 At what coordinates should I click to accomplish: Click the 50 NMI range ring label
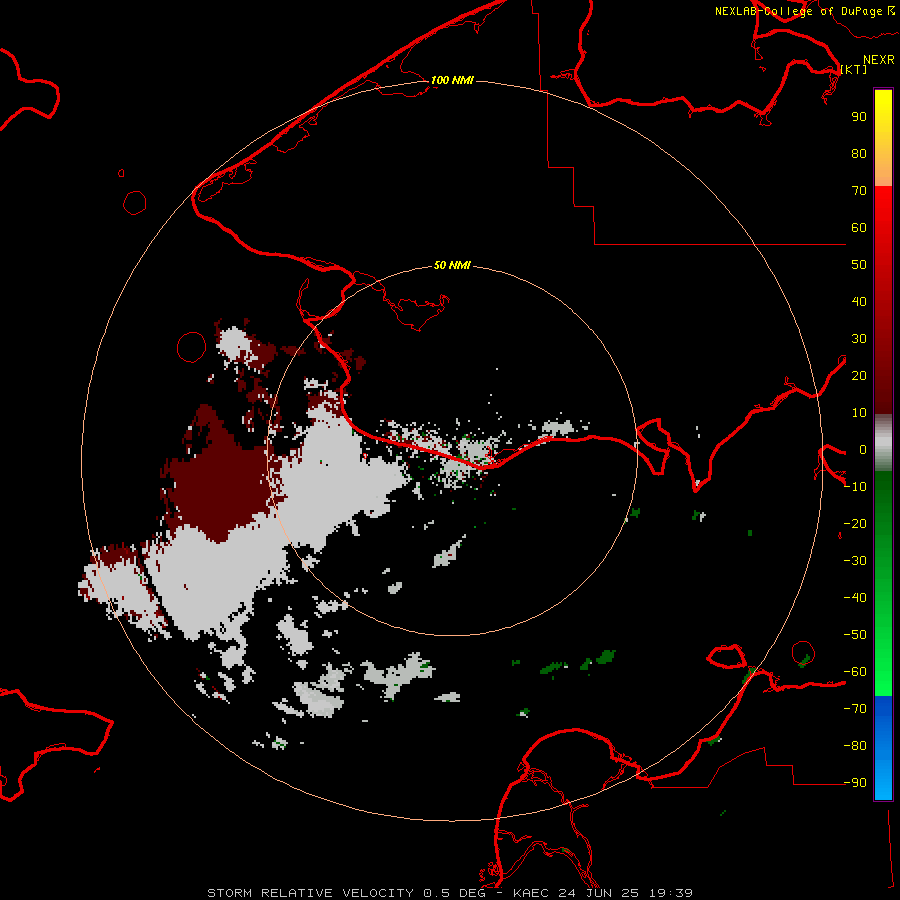[452, 265]
